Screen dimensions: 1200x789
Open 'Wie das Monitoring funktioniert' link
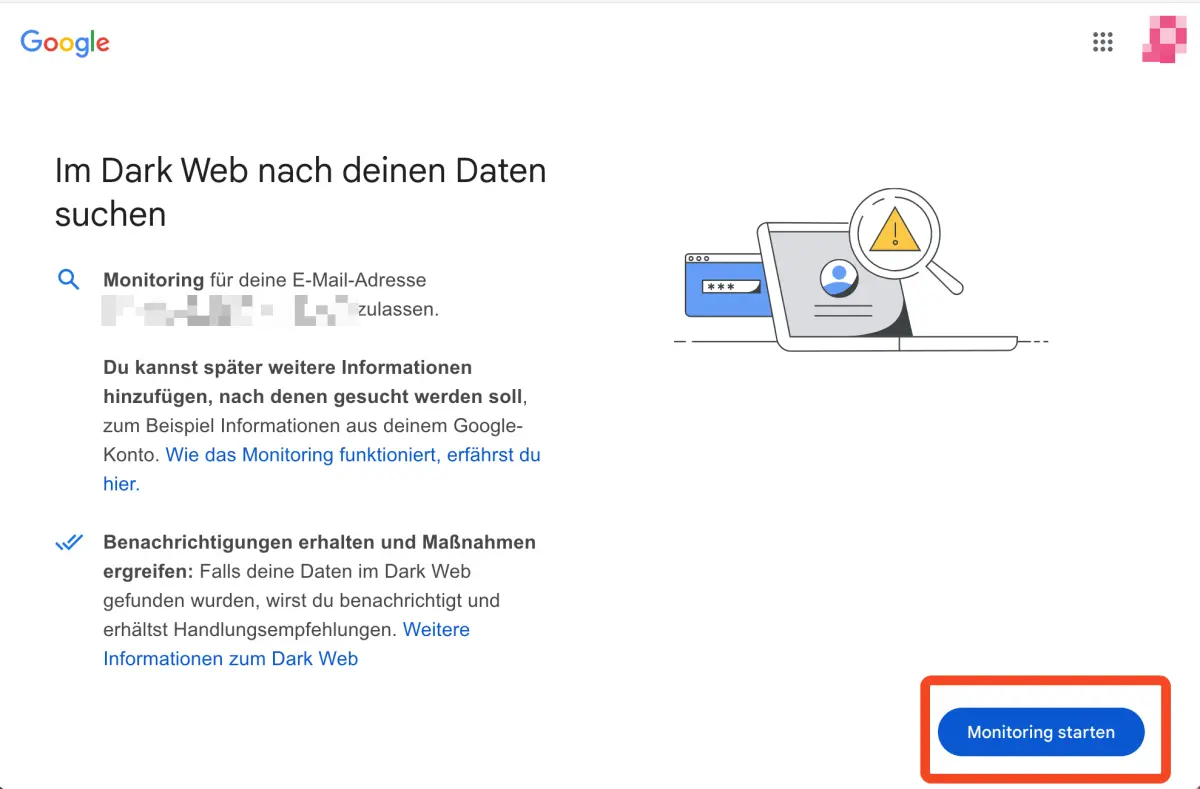[352, 455]
